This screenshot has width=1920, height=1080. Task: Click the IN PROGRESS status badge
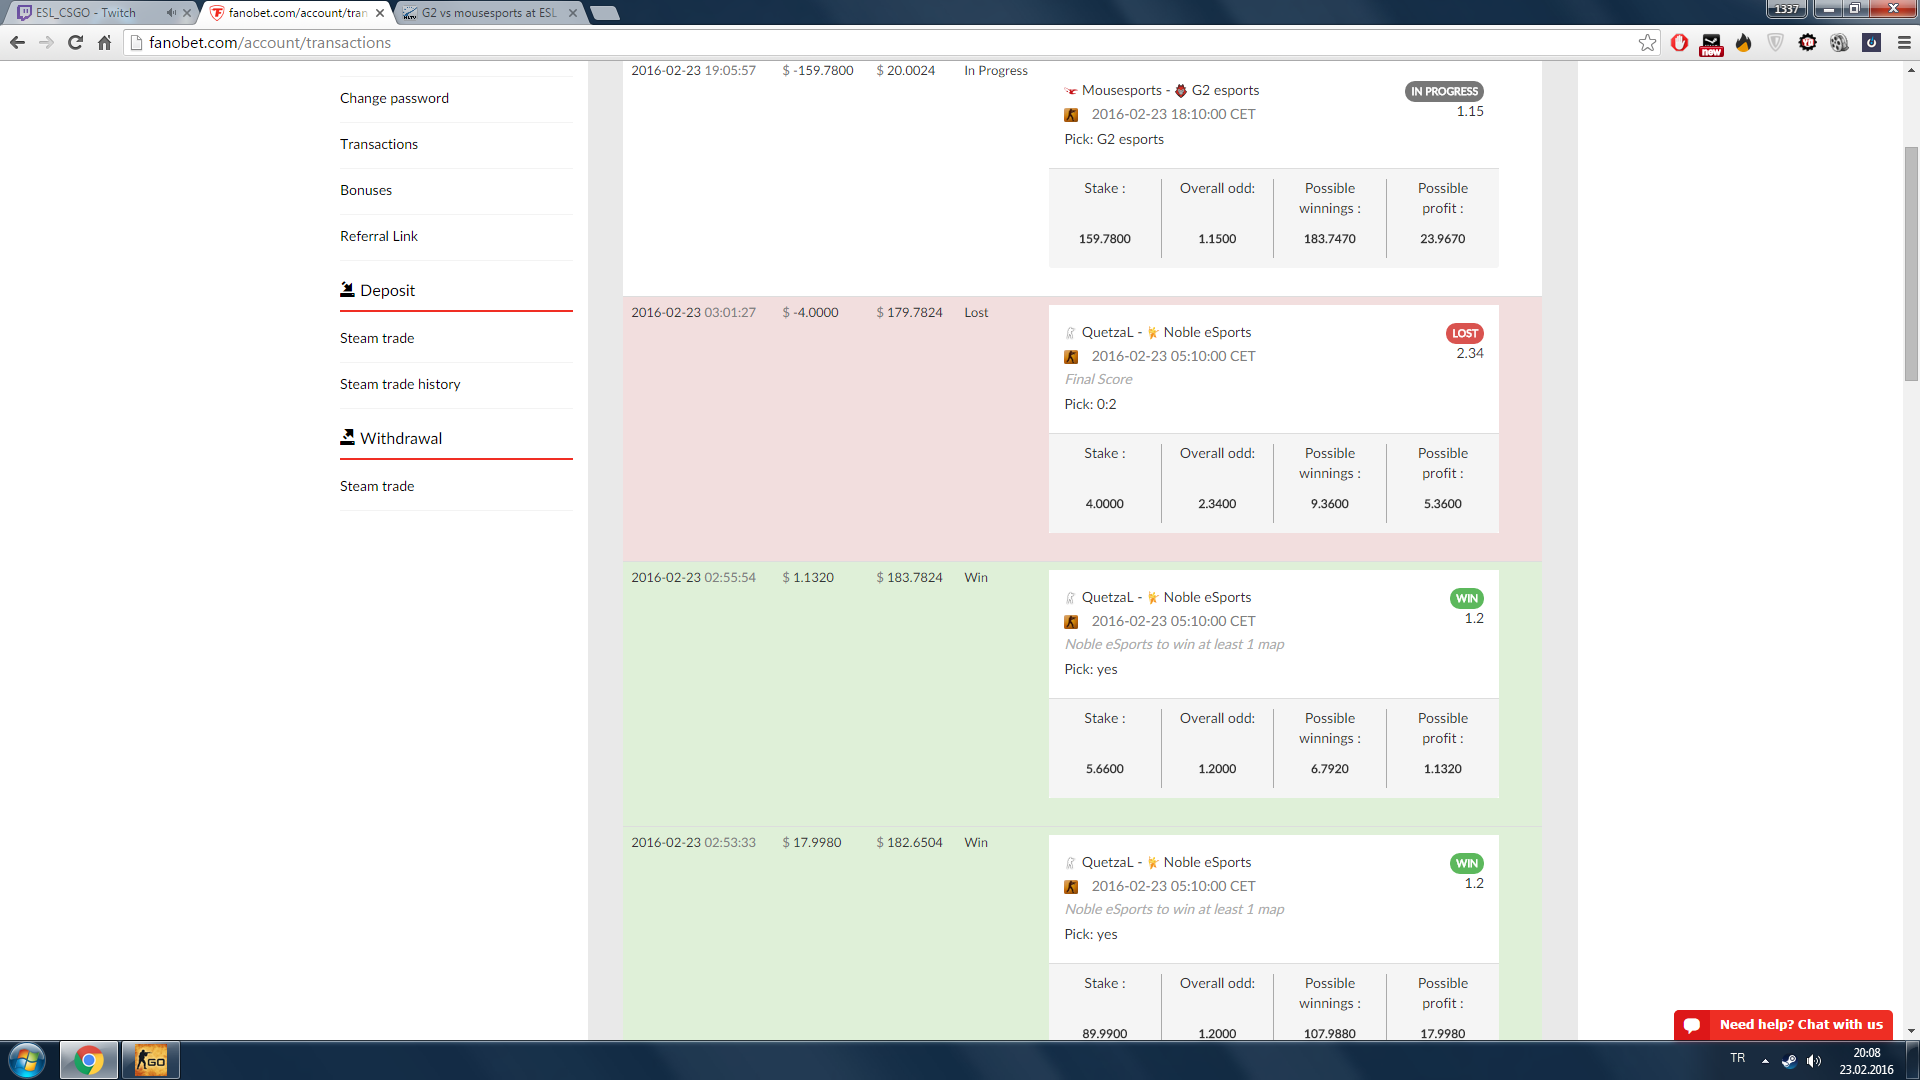coord(1444,91)
